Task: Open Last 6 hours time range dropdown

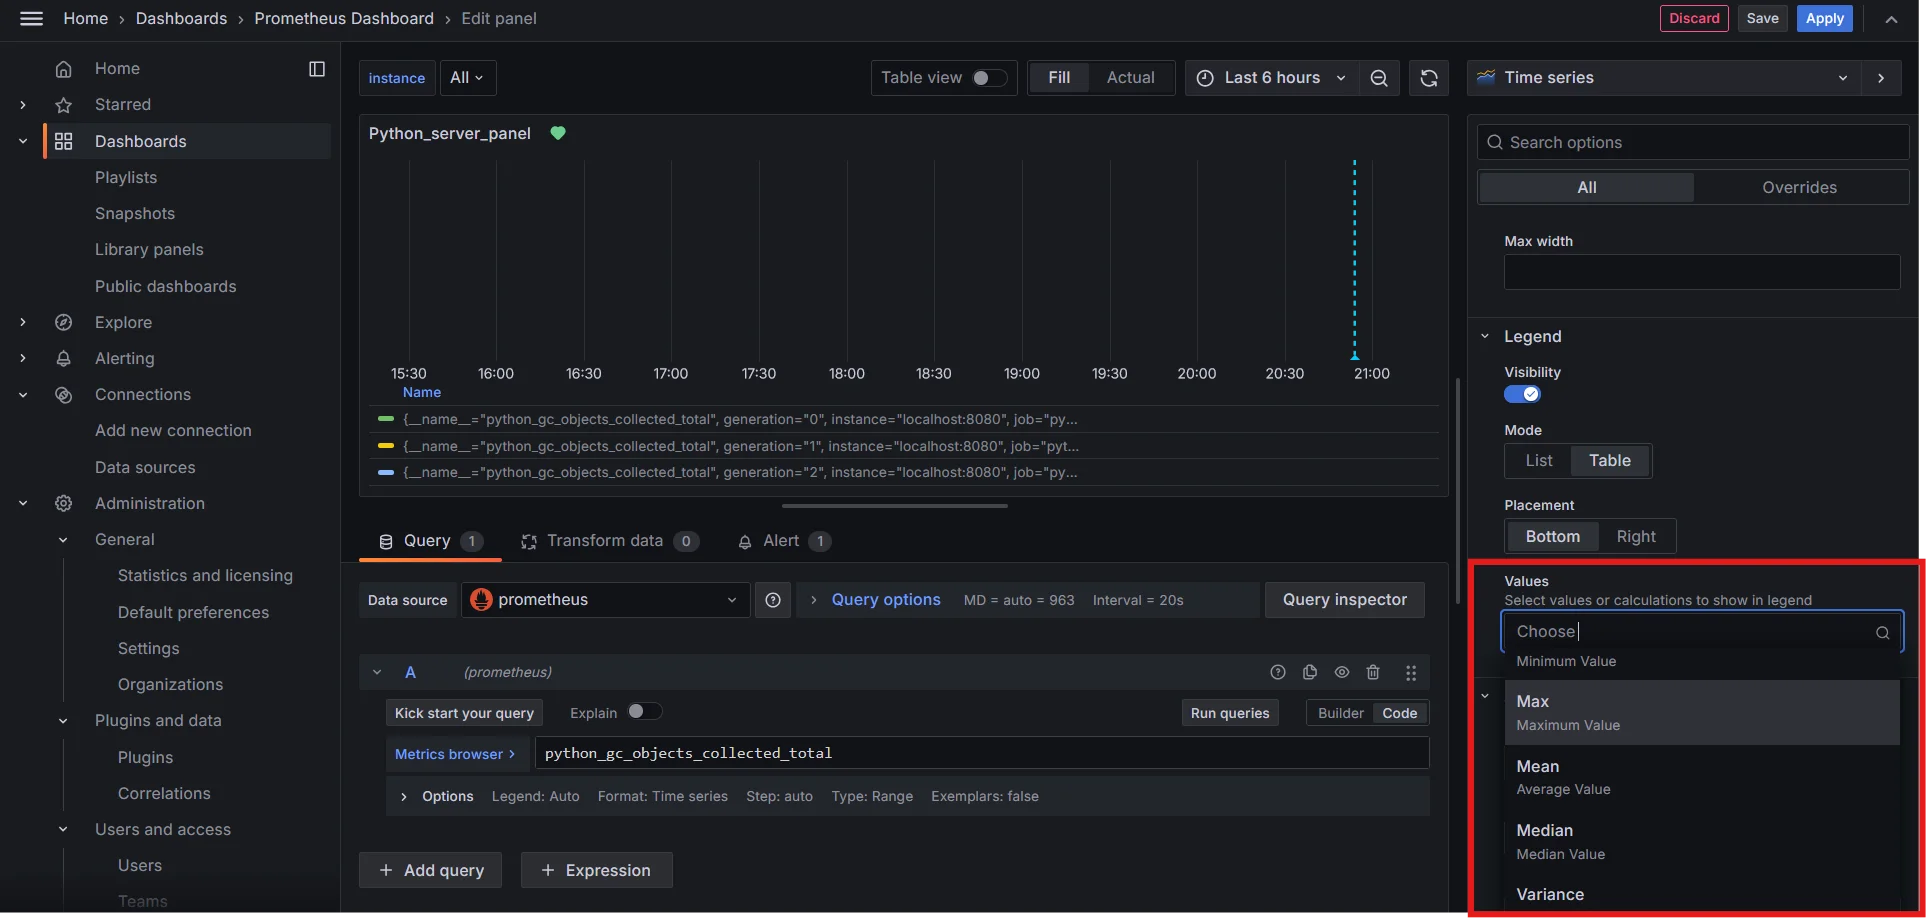Action: (x=1271, y=78)
